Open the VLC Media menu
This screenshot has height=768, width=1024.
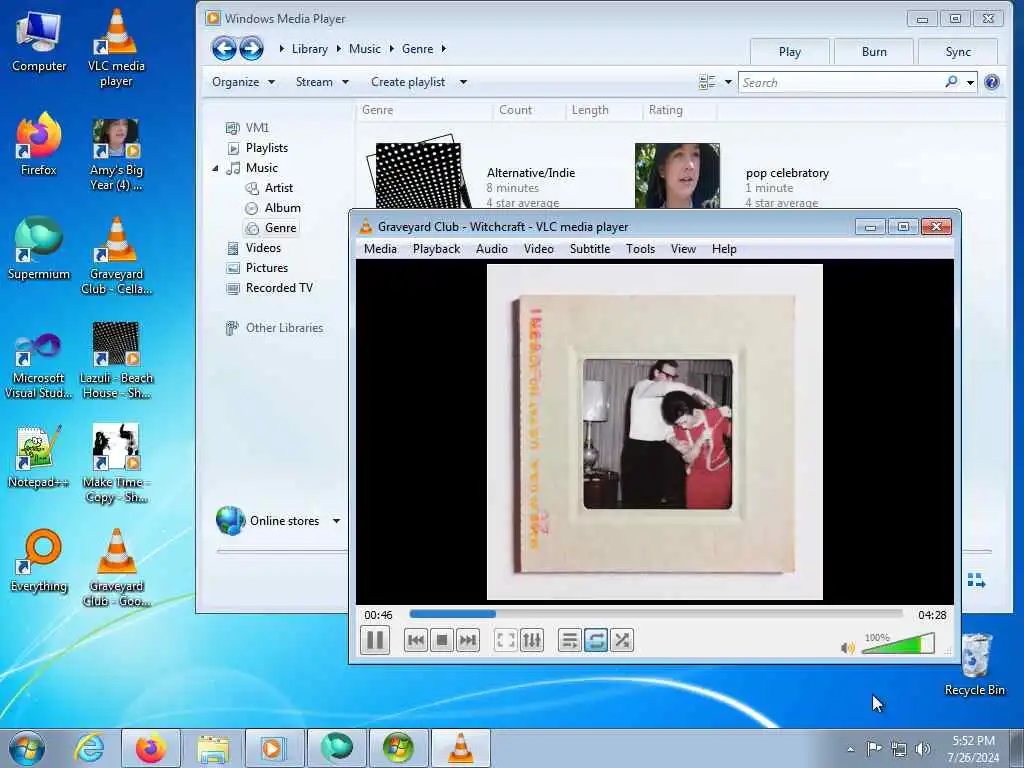tap(380, 249)
